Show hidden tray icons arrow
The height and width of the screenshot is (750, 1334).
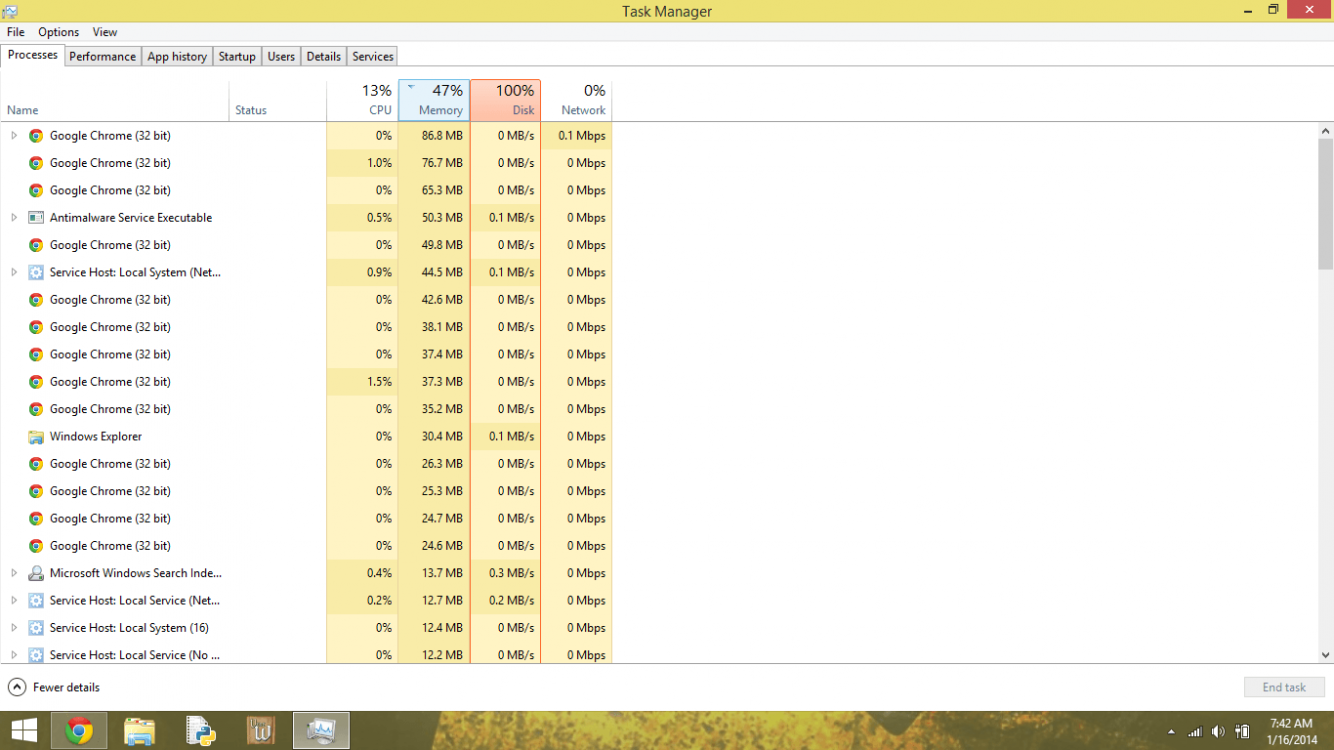point(1171,732)
